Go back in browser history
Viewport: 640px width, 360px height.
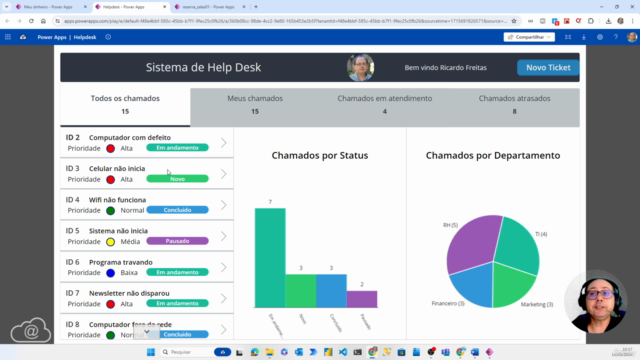(7, 21)
